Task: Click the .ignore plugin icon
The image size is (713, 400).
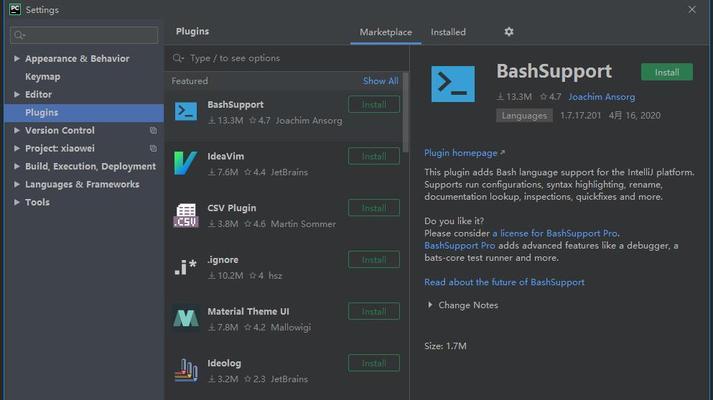Action: (x=186, y=267)
